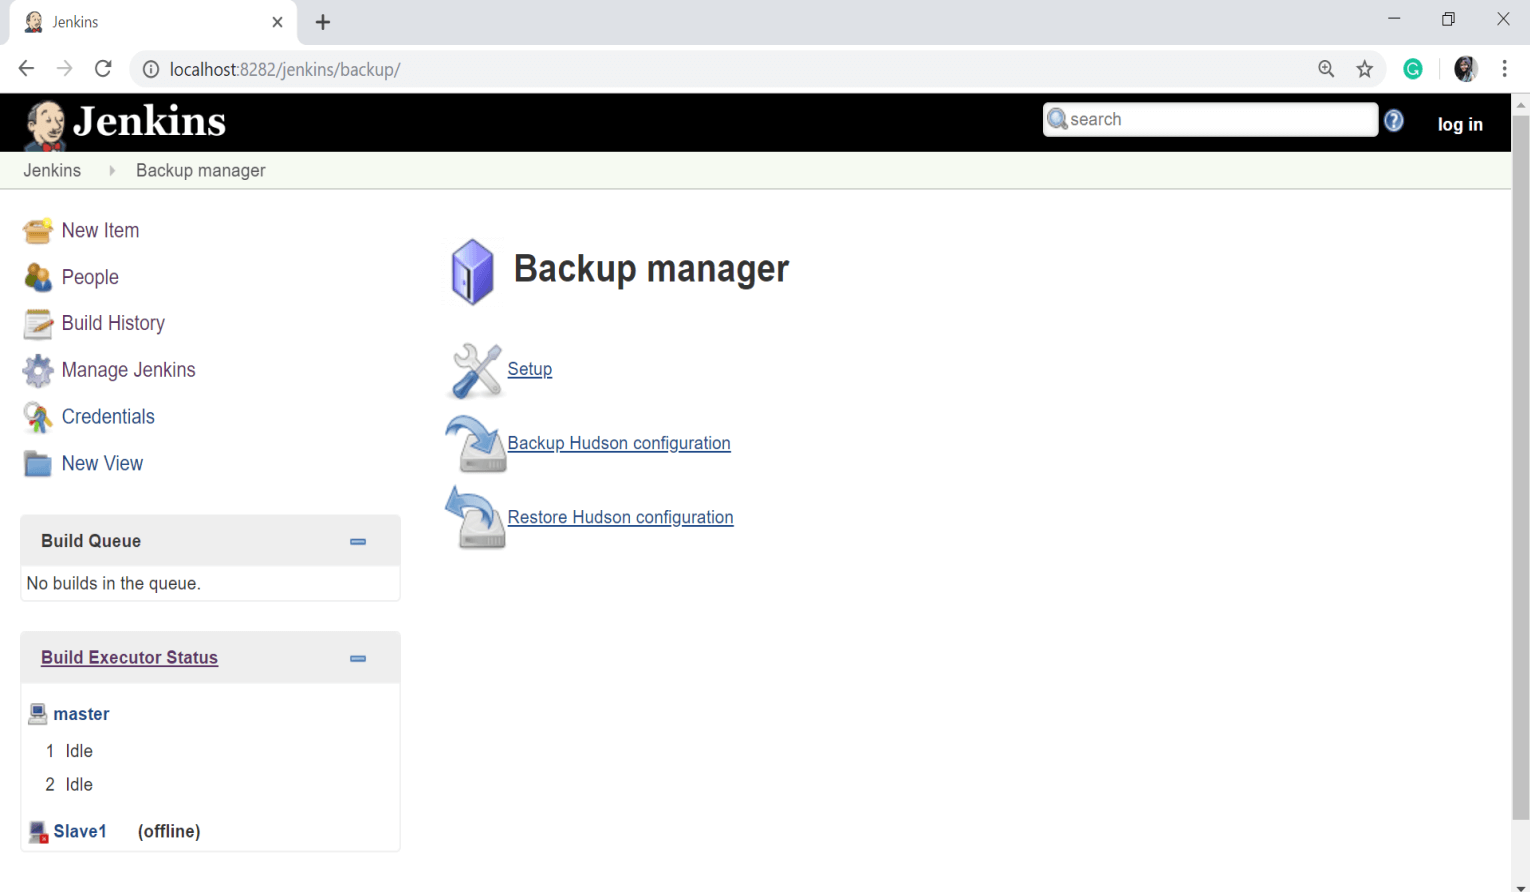This screenshot has height=892, width=1530.
Task: Click the Grammarly extension icon
Action: tap(1413, 69)
